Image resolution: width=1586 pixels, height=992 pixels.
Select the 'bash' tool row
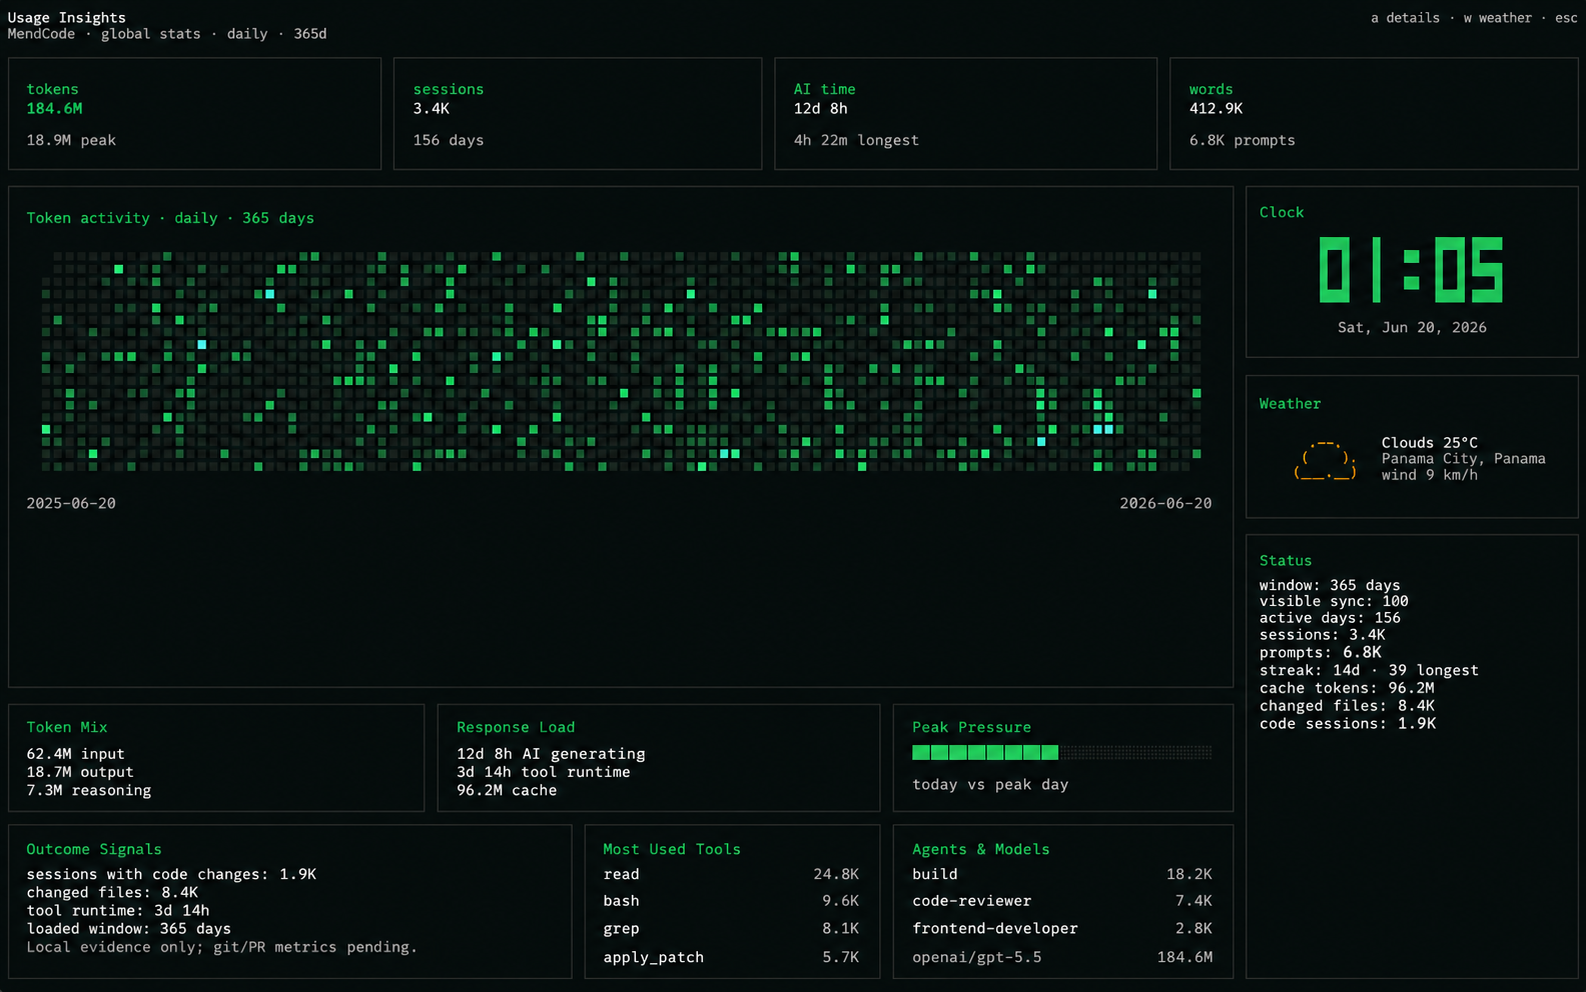[731, 901]
